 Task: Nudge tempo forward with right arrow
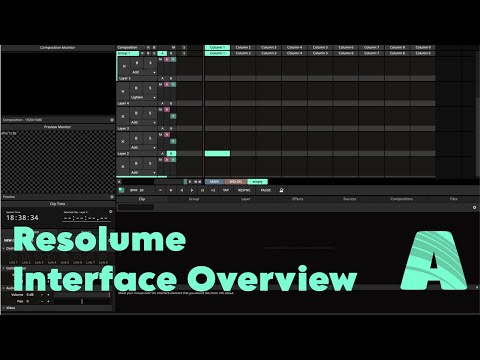[192, 190]
